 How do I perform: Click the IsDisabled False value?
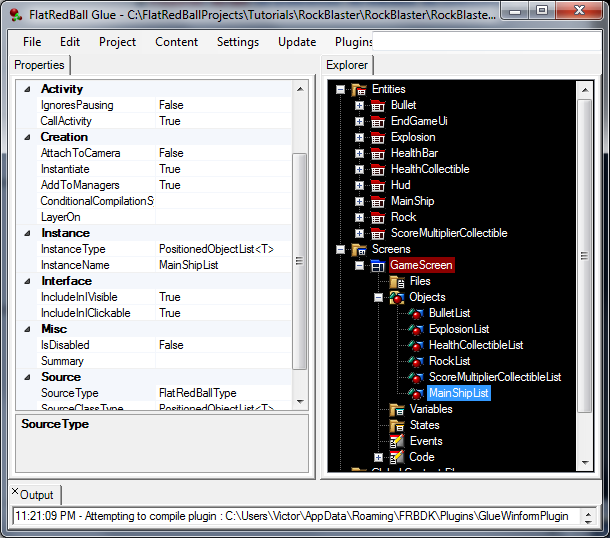(223, 345)
